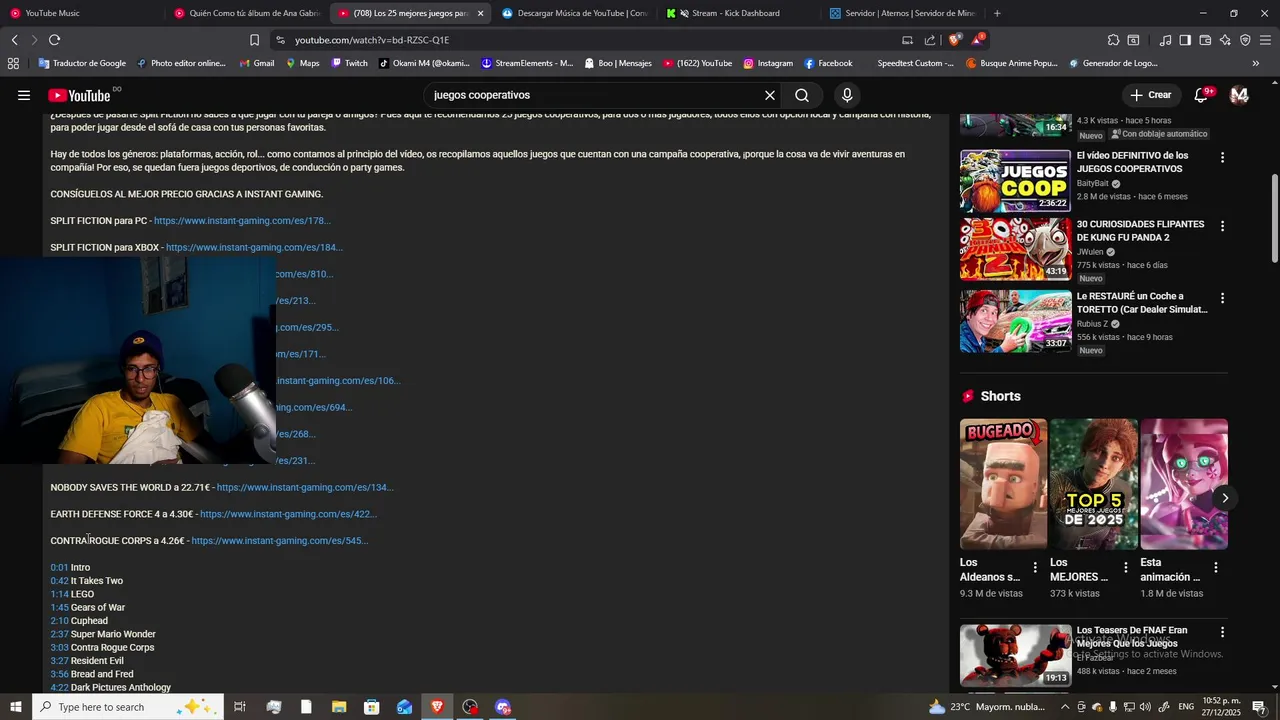The height and width of the screenshot is (720, 1280).
Task: Go back in browser history
Action: tap(14, 40)
